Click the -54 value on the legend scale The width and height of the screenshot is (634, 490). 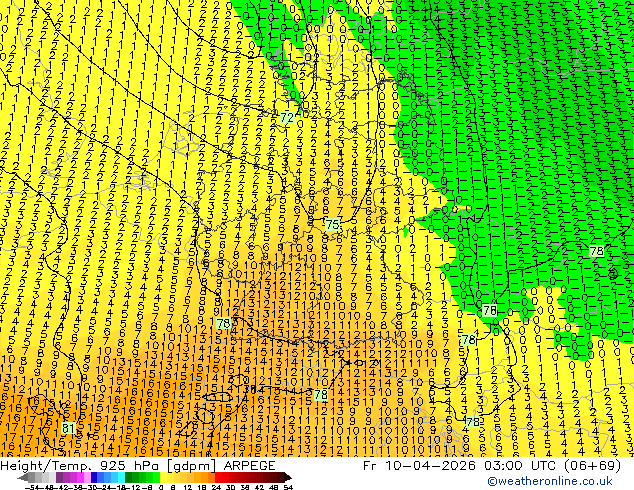tap(32, 487)
